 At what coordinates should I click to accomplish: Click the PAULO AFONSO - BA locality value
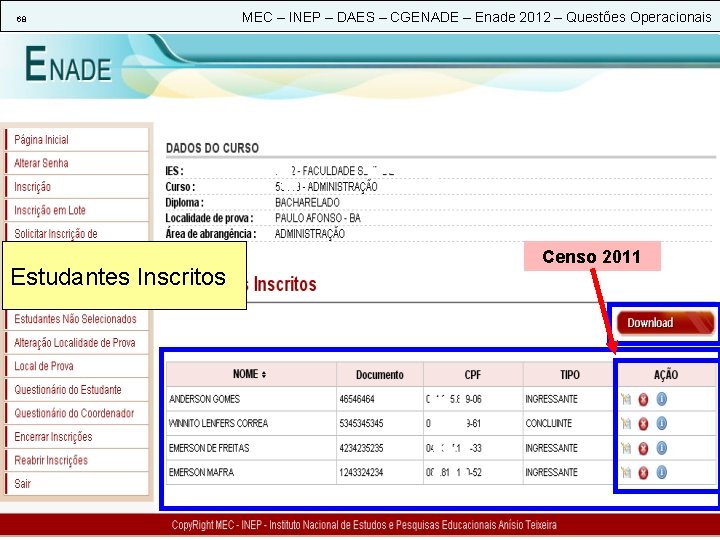318,218
